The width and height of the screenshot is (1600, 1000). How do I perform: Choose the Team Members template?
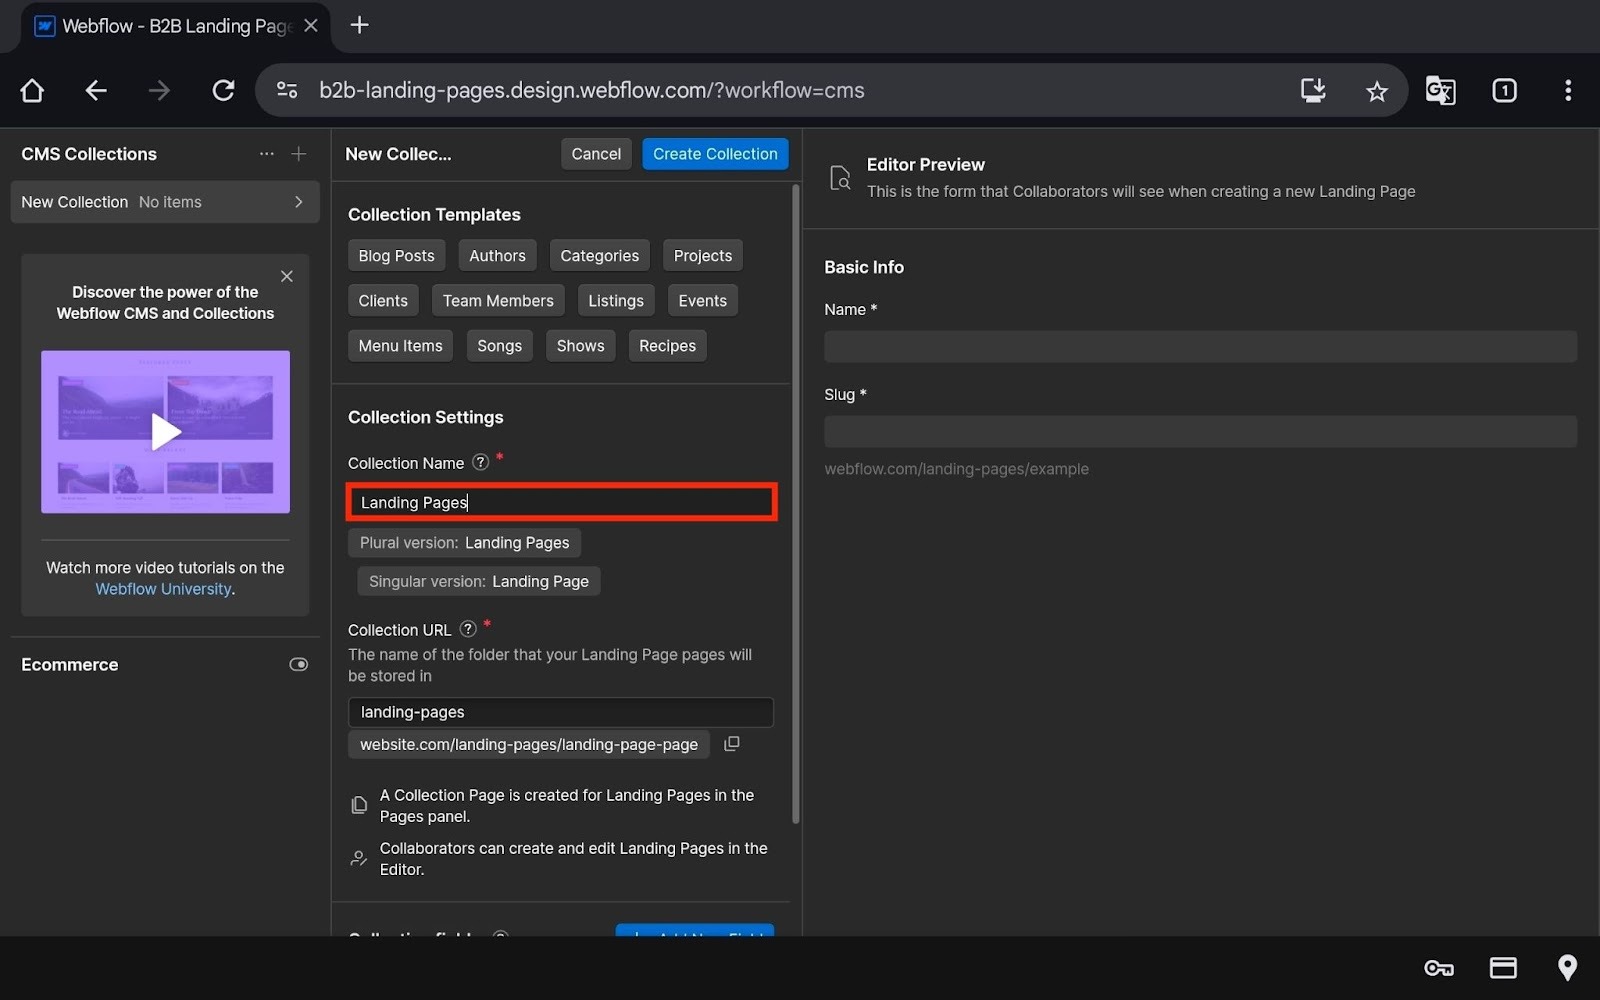point(498,301)
